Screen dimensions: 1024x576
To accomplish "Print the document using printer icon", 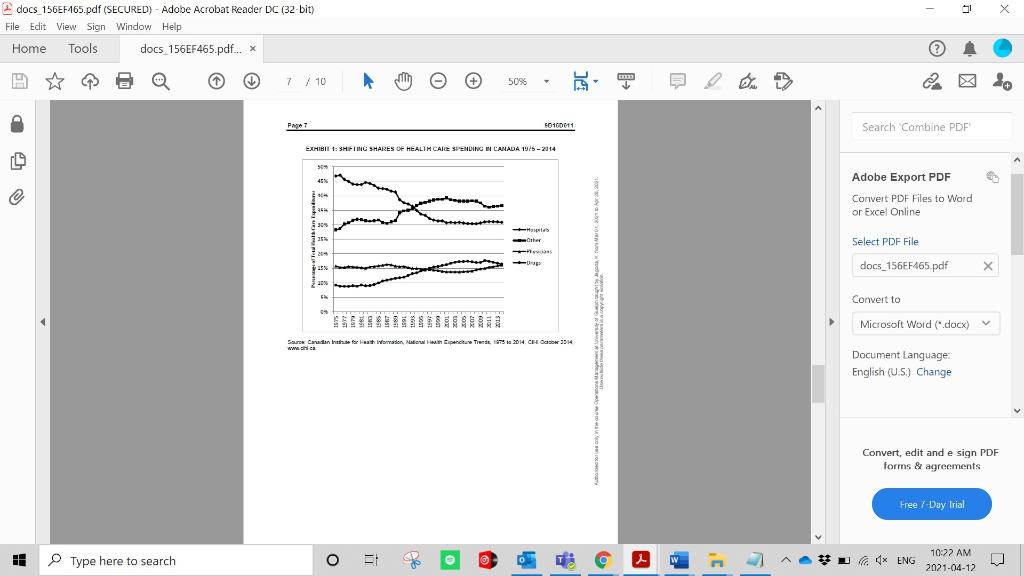I will pyautogui.click(x=124, y=81).
